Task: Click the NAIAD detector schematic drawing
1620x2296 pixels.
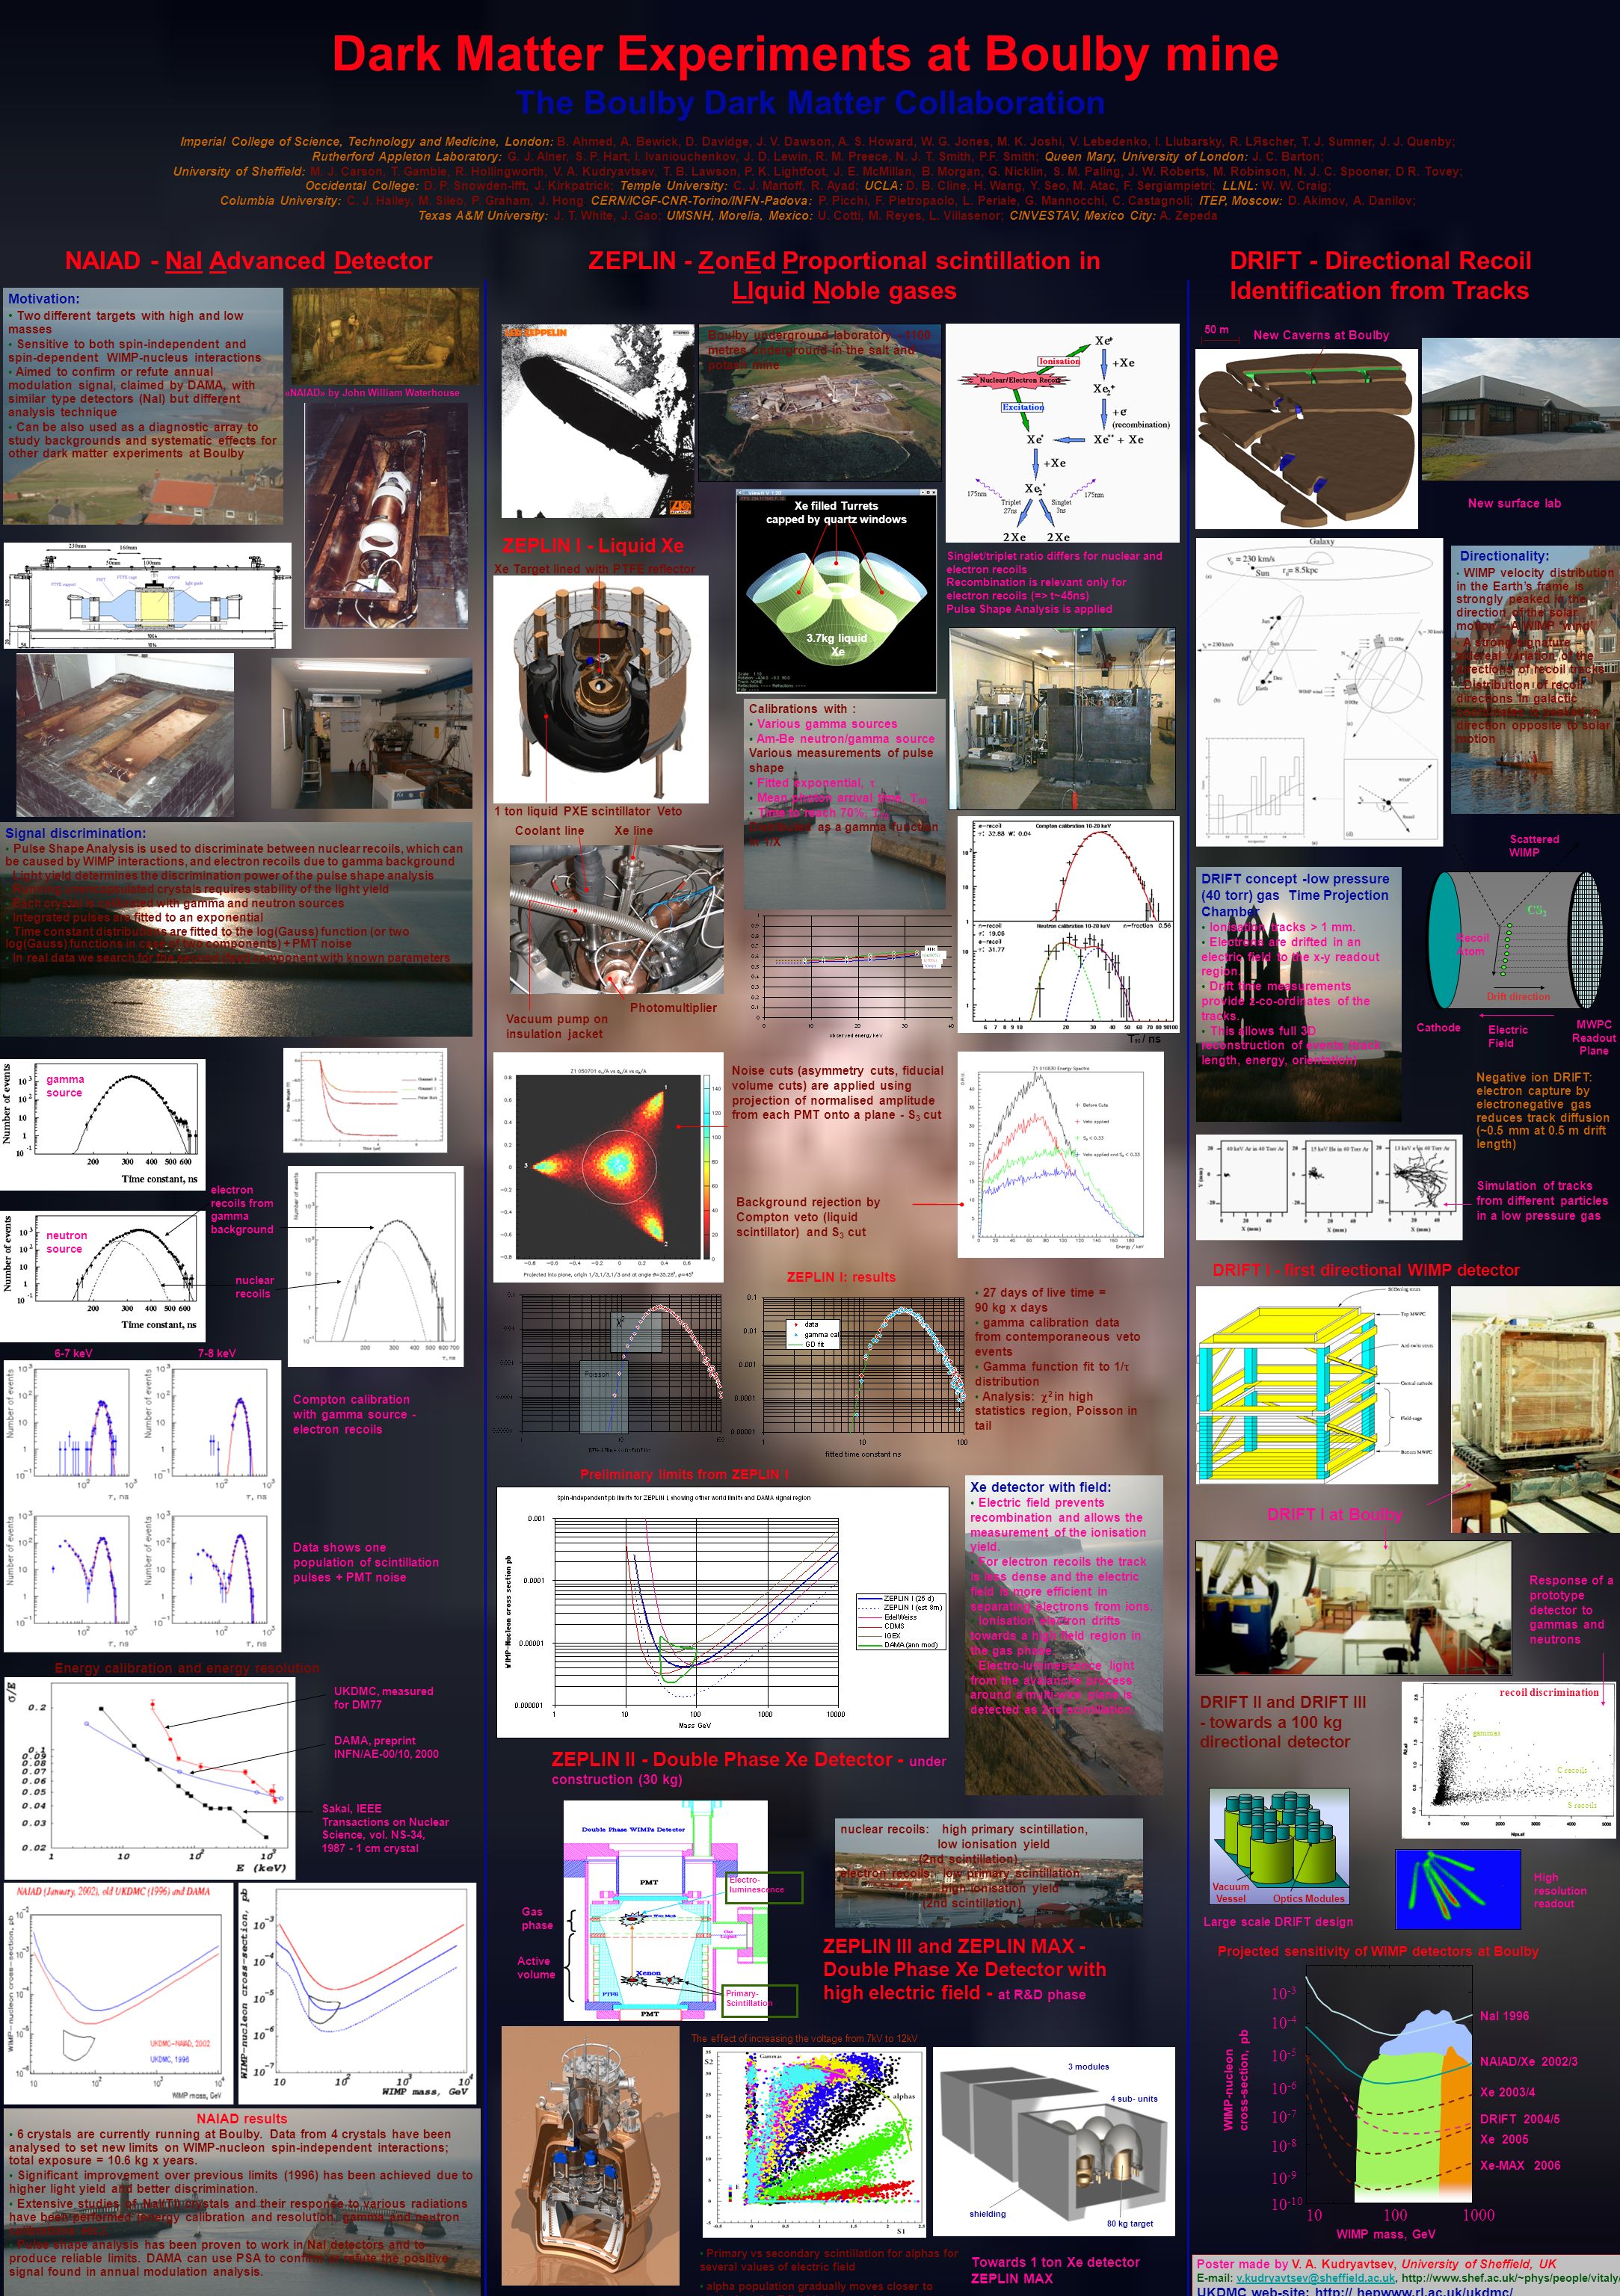Action: (x=147, y=596)
